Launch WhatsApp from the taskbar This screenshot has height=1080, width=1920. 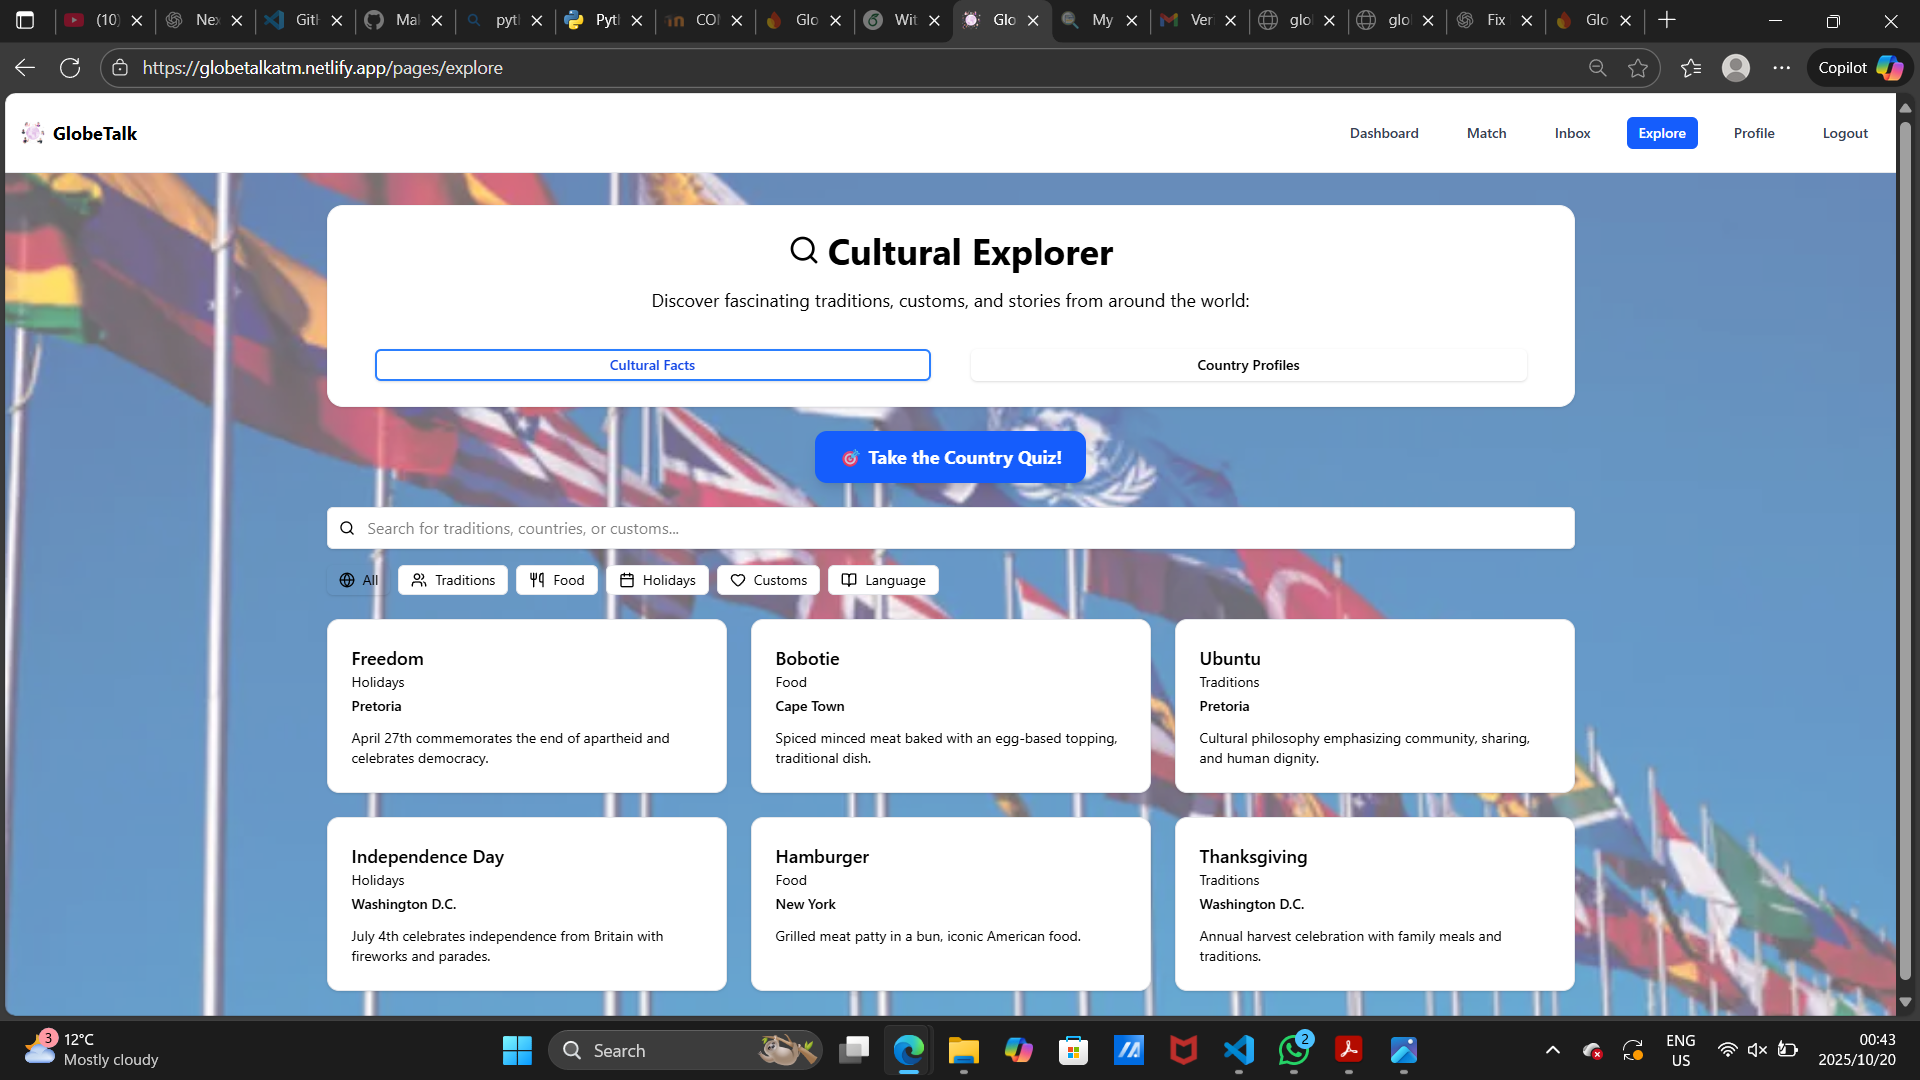1292,1050
